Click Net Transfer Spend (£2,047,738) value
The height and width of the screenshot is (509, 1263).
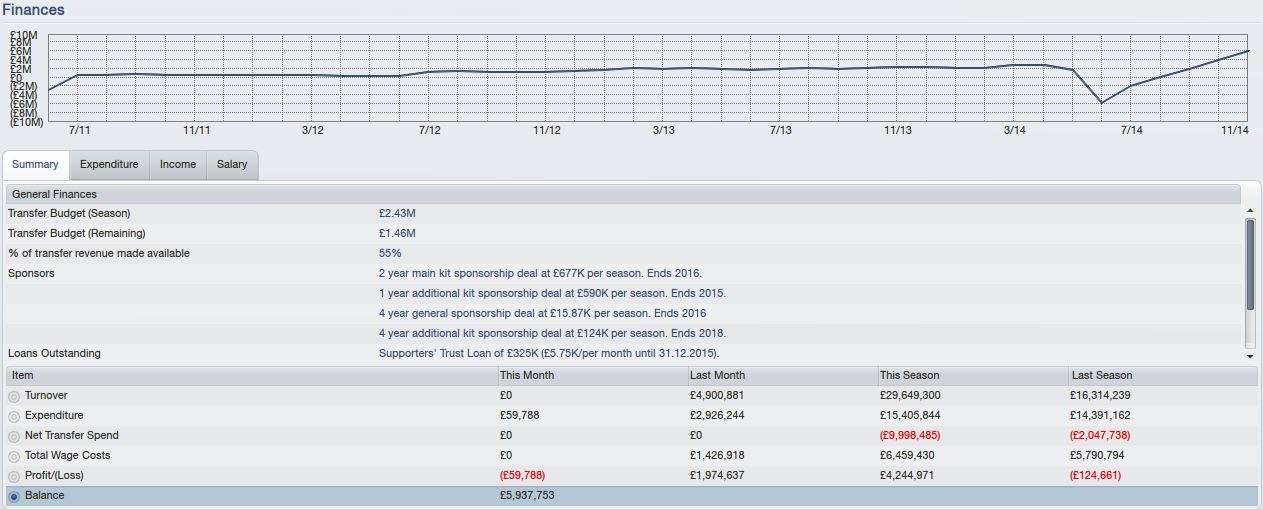(x=1100, y=435)
